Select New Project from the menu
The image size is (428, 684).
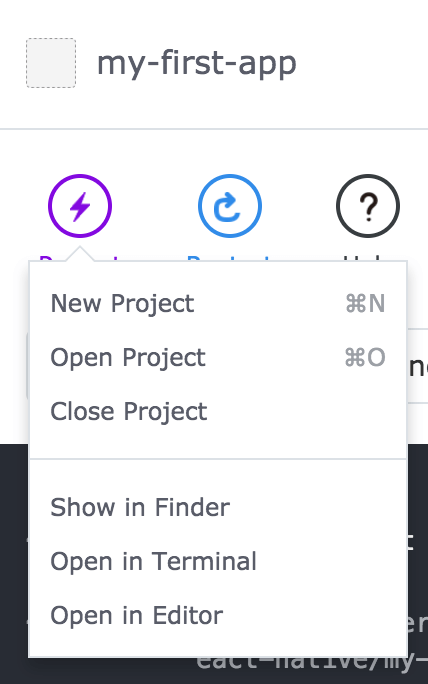point(218,303)
